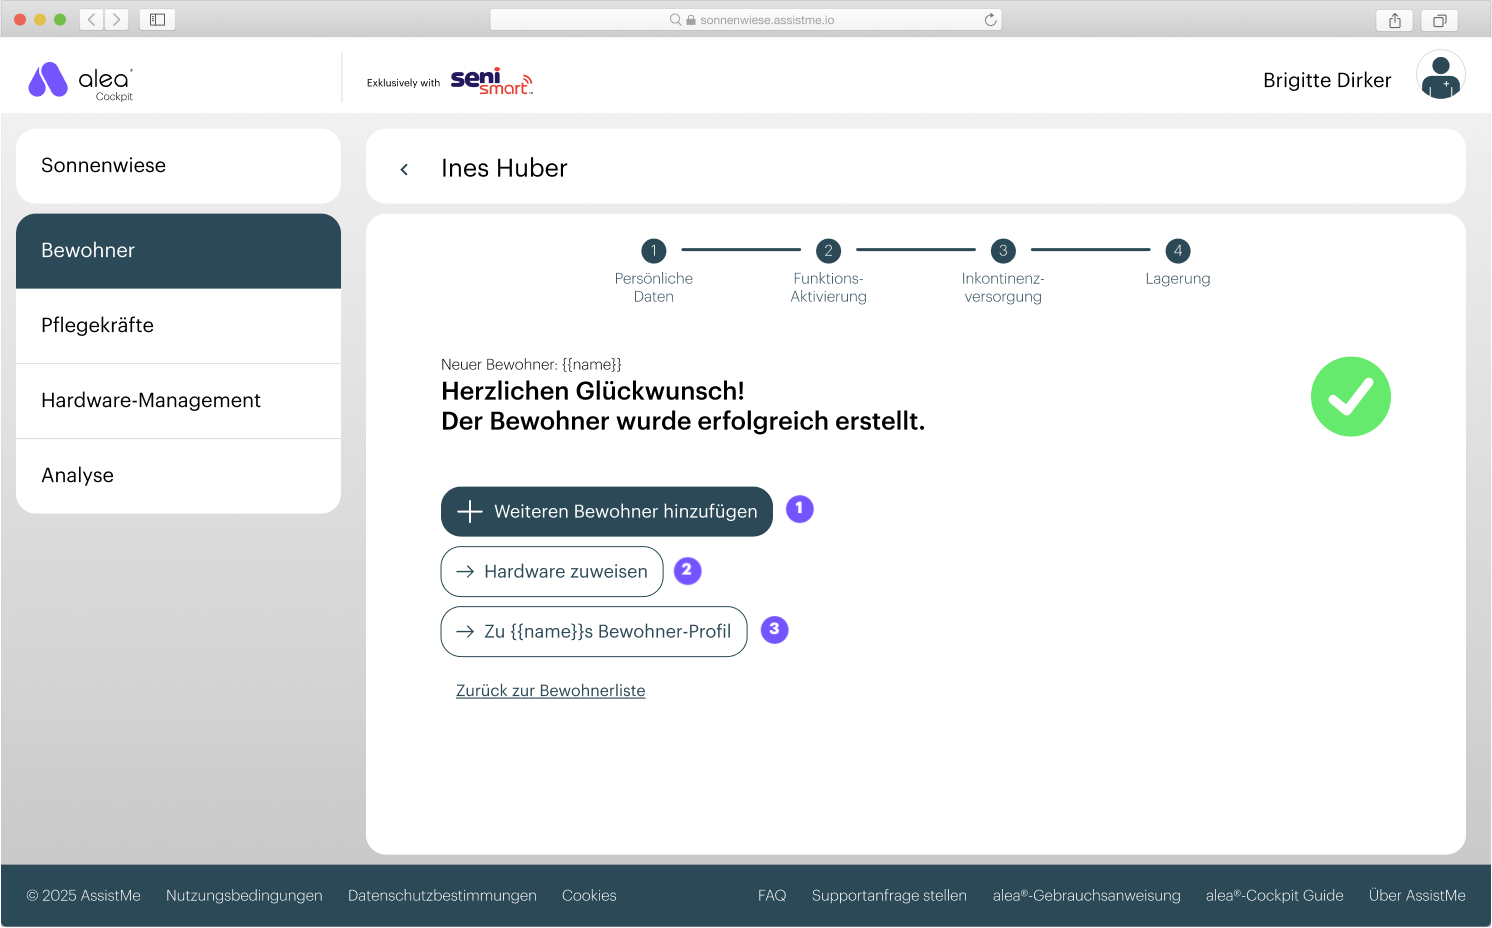The image size is (1492, 928).
Task: Select step 4 Lagerung
Action: pyautogui.click(x=1177, y=251)
